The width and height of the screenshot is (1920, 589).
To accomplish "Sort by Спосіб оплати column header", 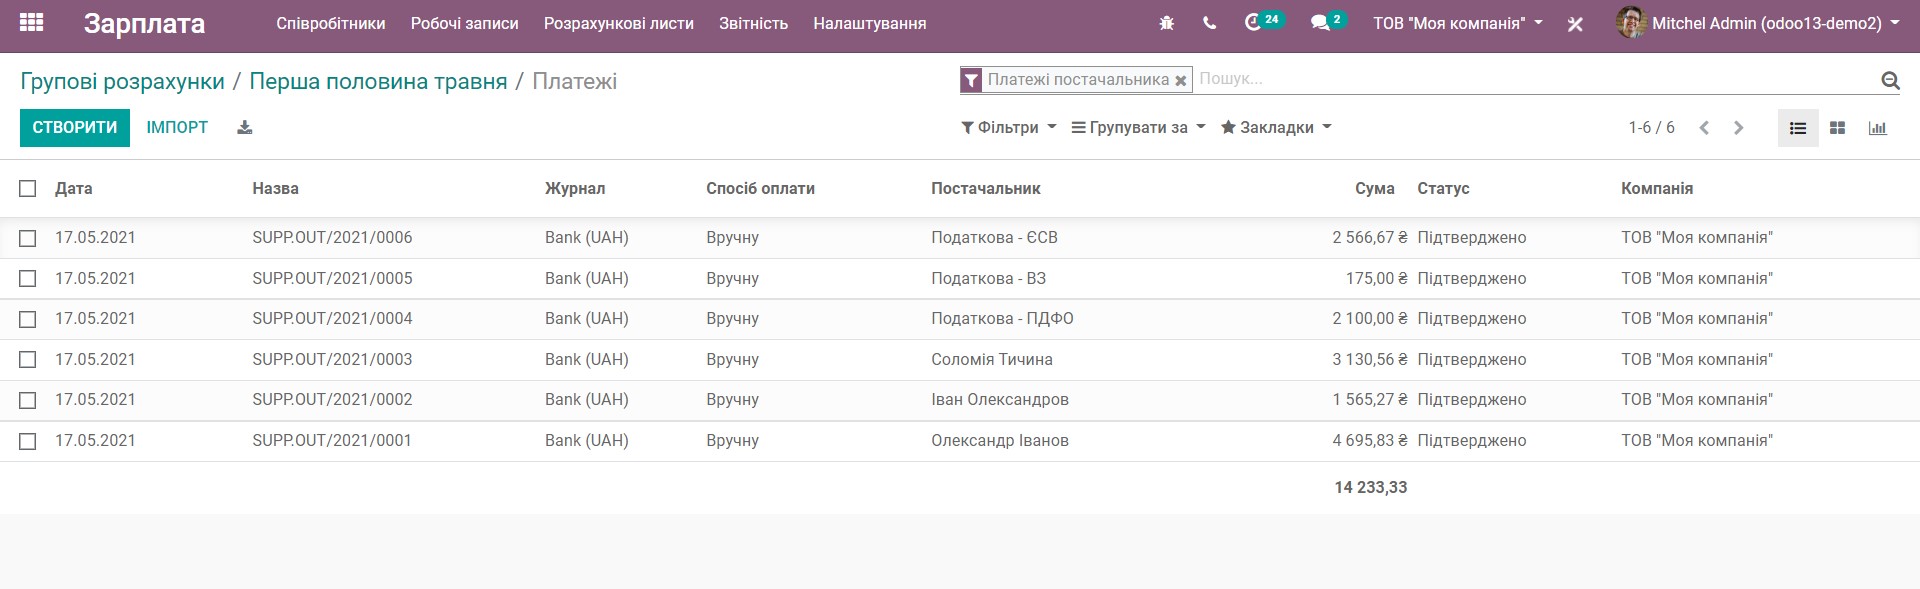I will coord(761,188).
